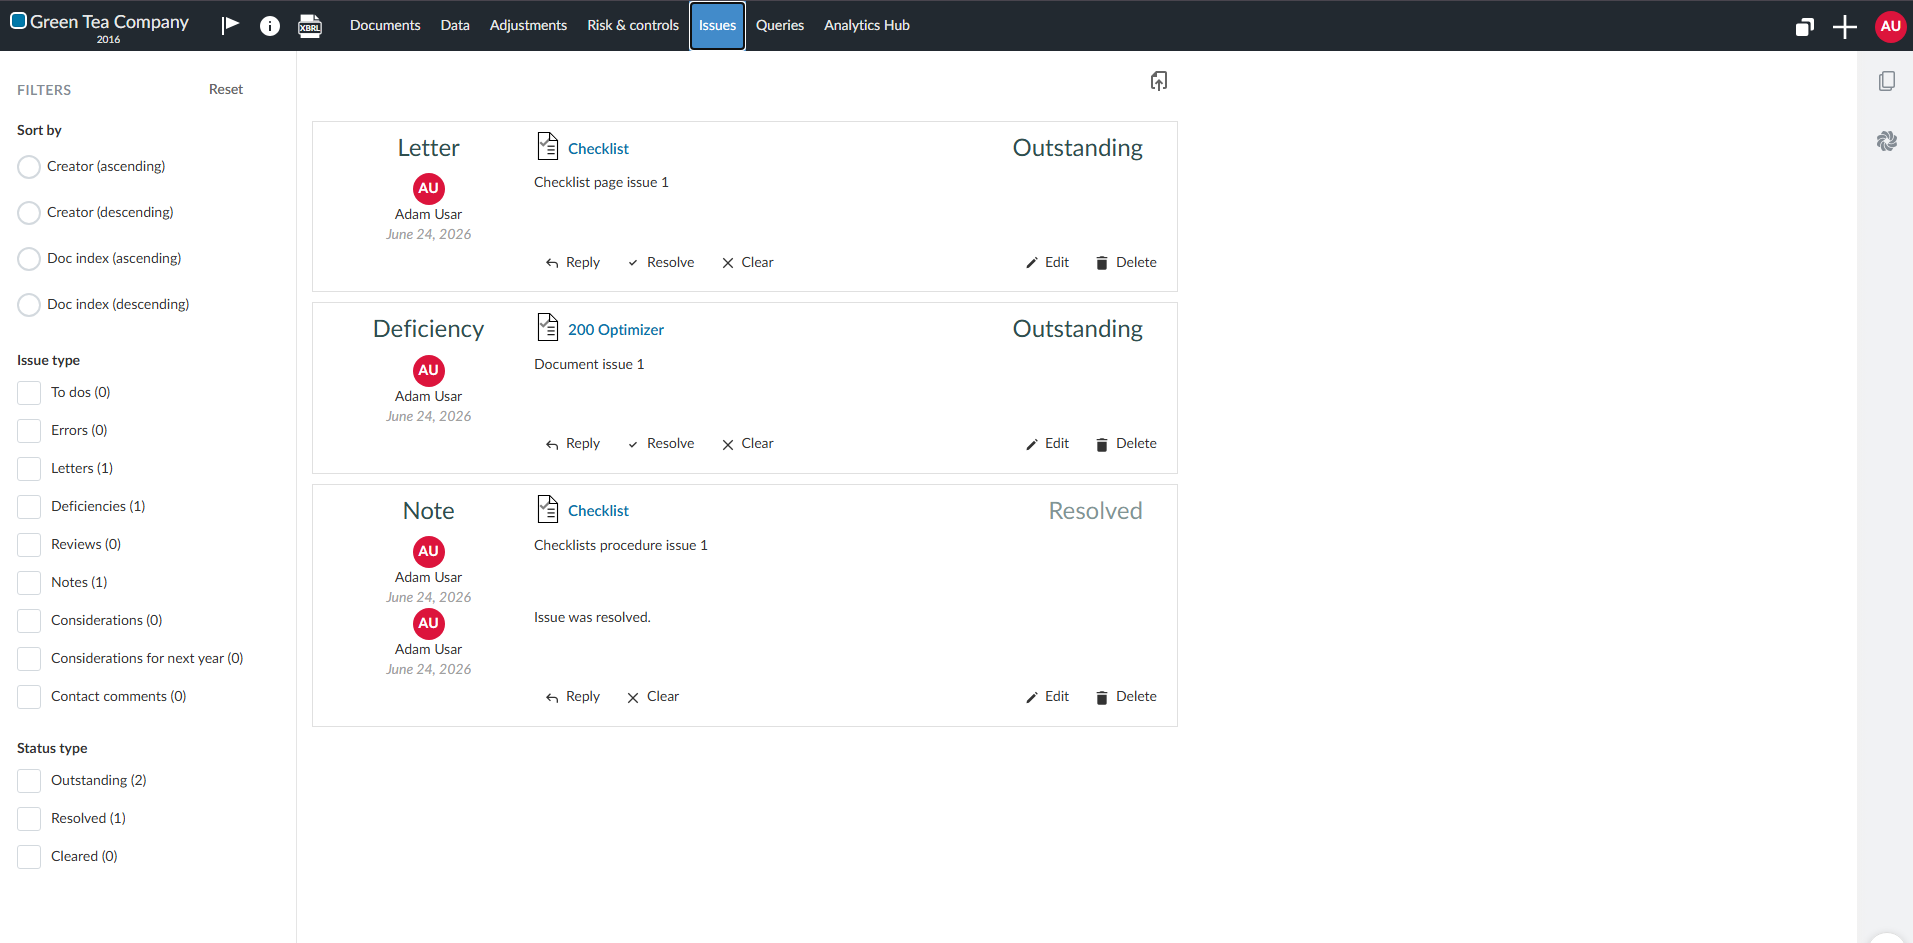
Task: Open the documents panel icon in right sidebar
Action: [x=1887, y=81]
